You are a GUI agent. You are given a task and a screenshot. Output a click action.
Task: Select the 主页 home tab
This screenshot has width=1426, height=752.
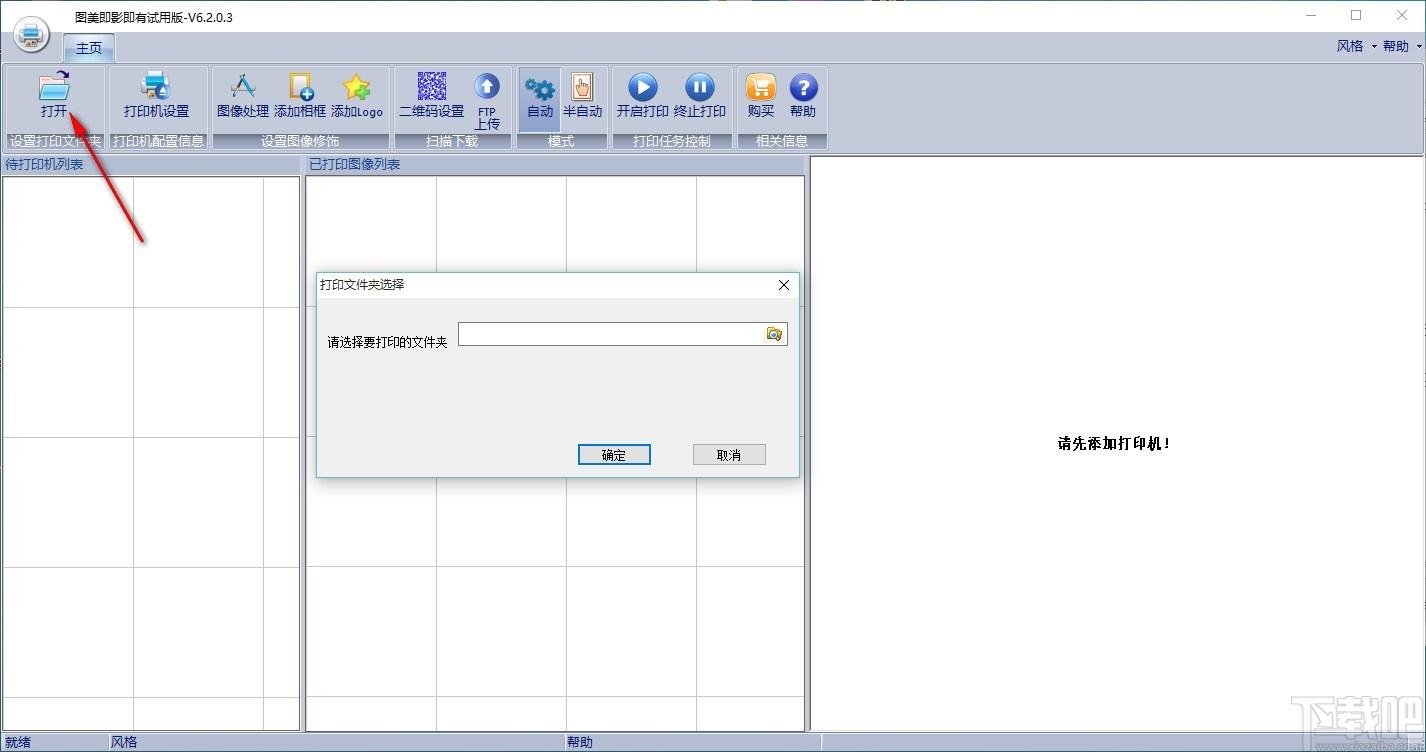tap(89, 48)
